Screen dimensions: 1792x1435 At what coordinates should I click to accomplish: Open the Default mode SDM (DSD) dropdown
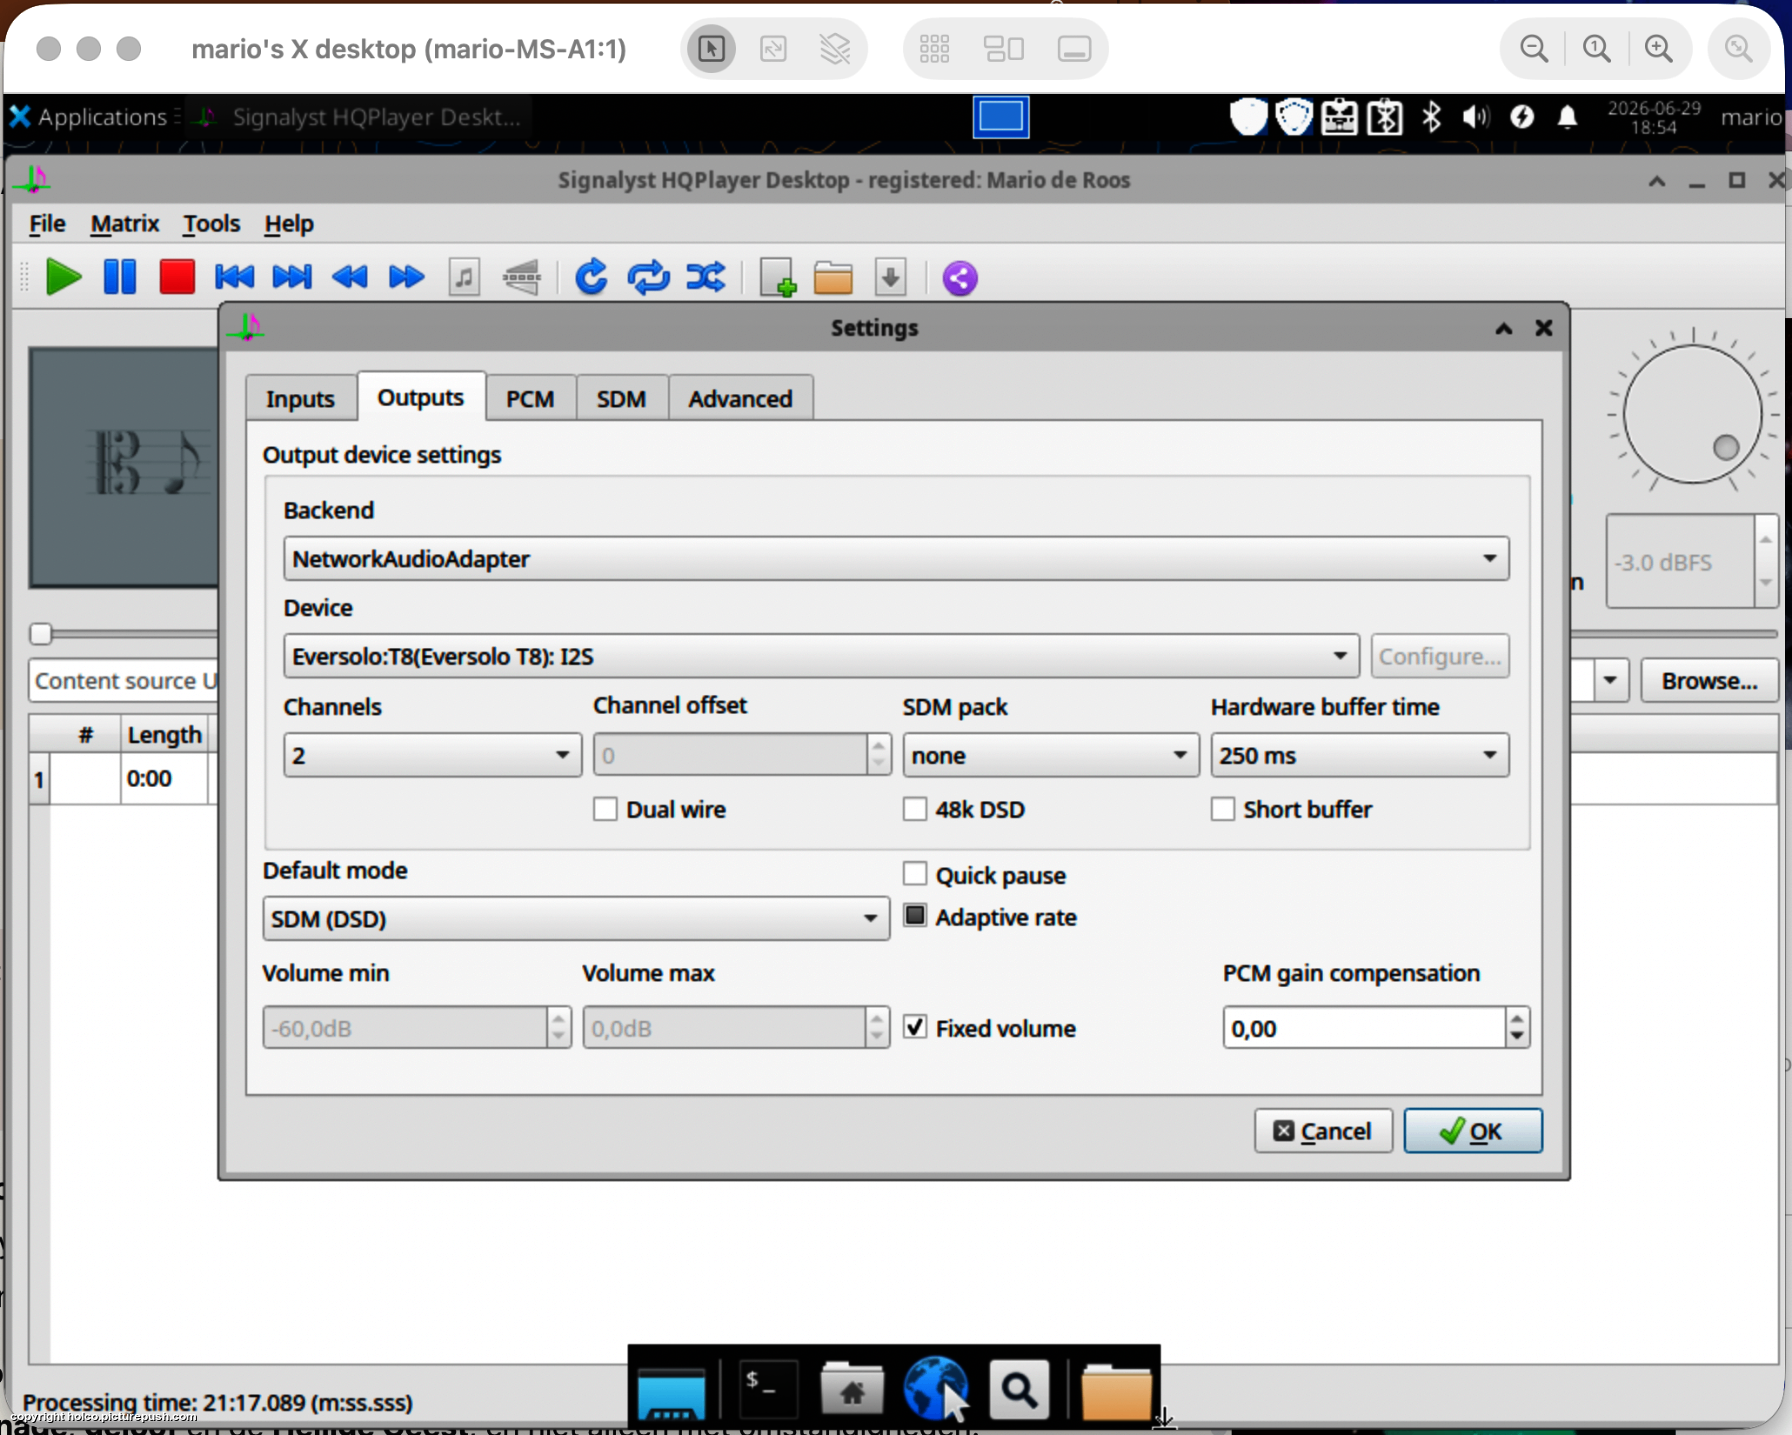[575, 918]
